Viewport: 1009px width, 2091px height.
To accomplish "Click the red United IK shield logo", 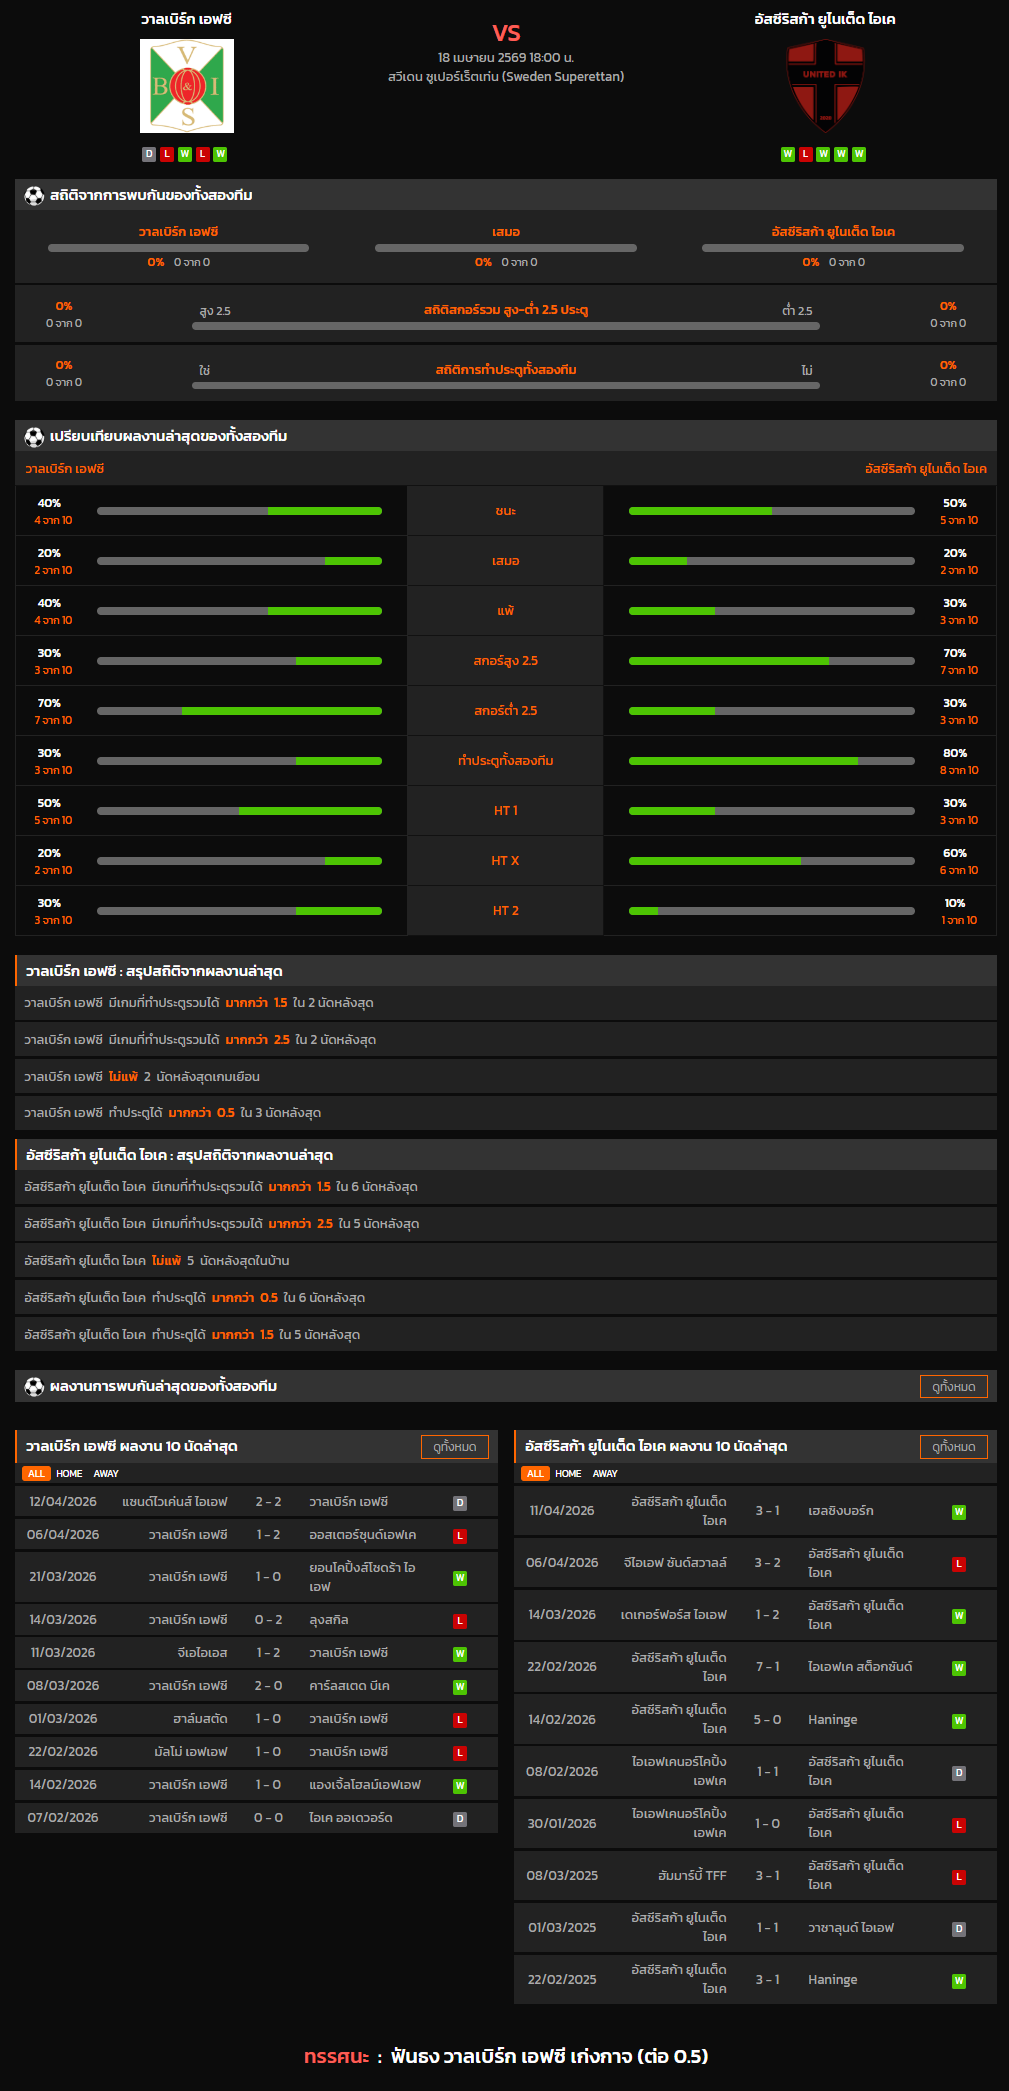I will (x=825, y=86).
